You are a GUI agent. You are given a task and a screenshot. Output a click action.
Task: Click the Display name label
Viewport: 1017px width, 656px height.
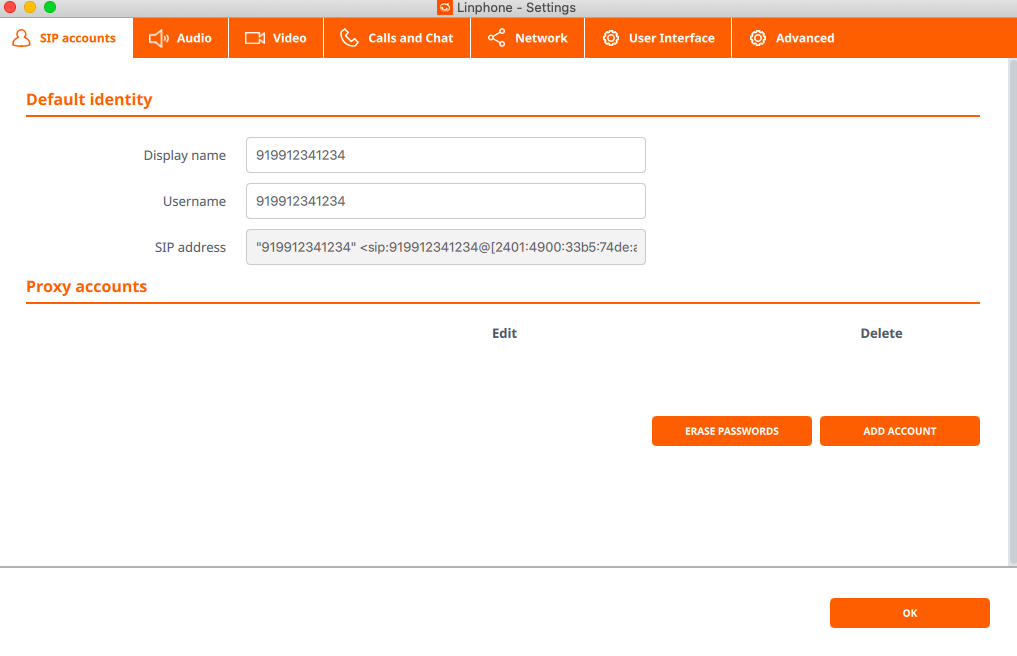[x=185, y=155]
